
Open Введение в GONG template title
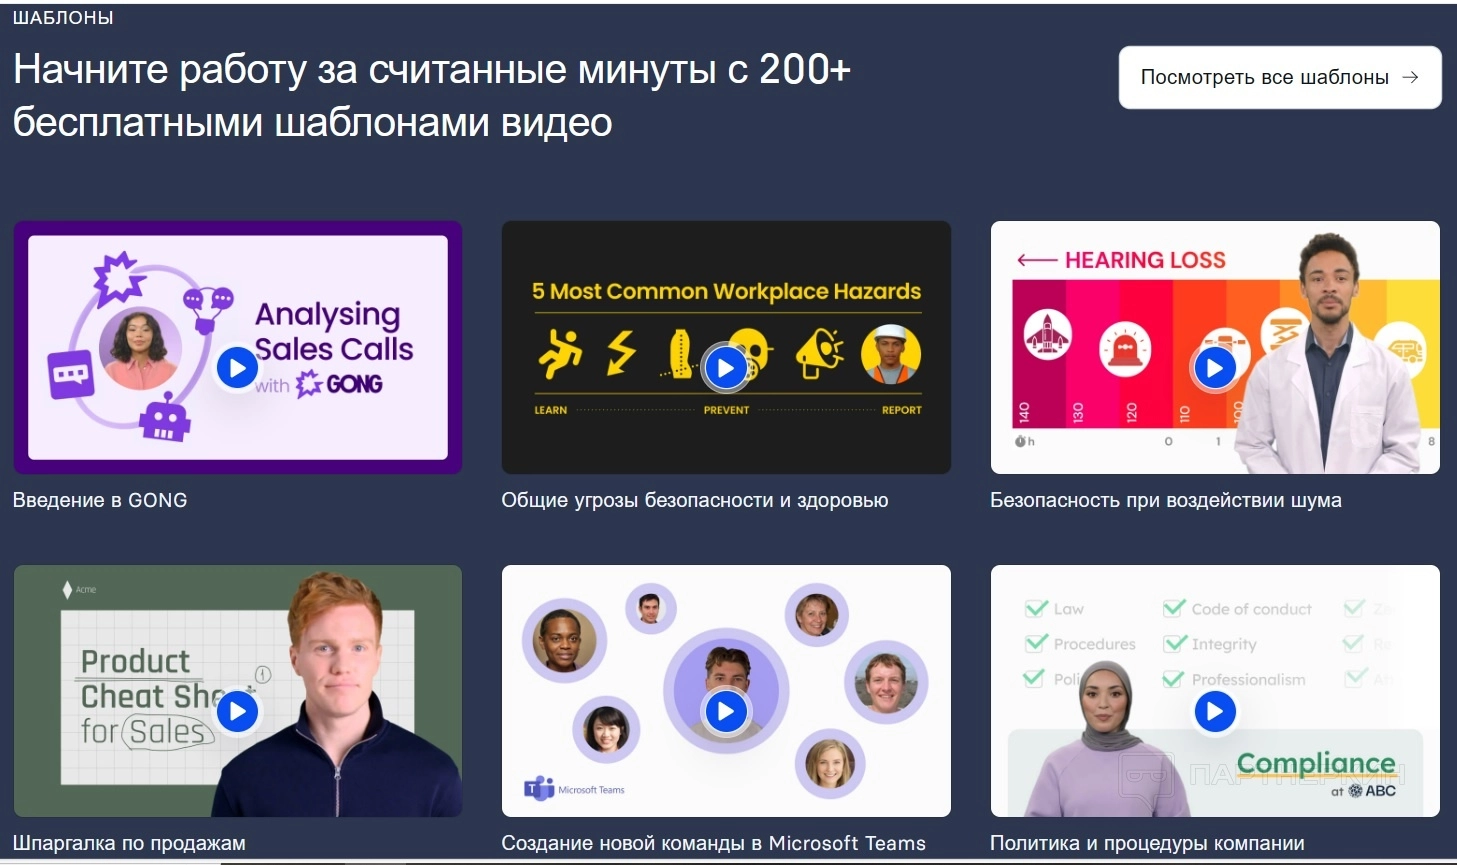click(x=100, y=500)
